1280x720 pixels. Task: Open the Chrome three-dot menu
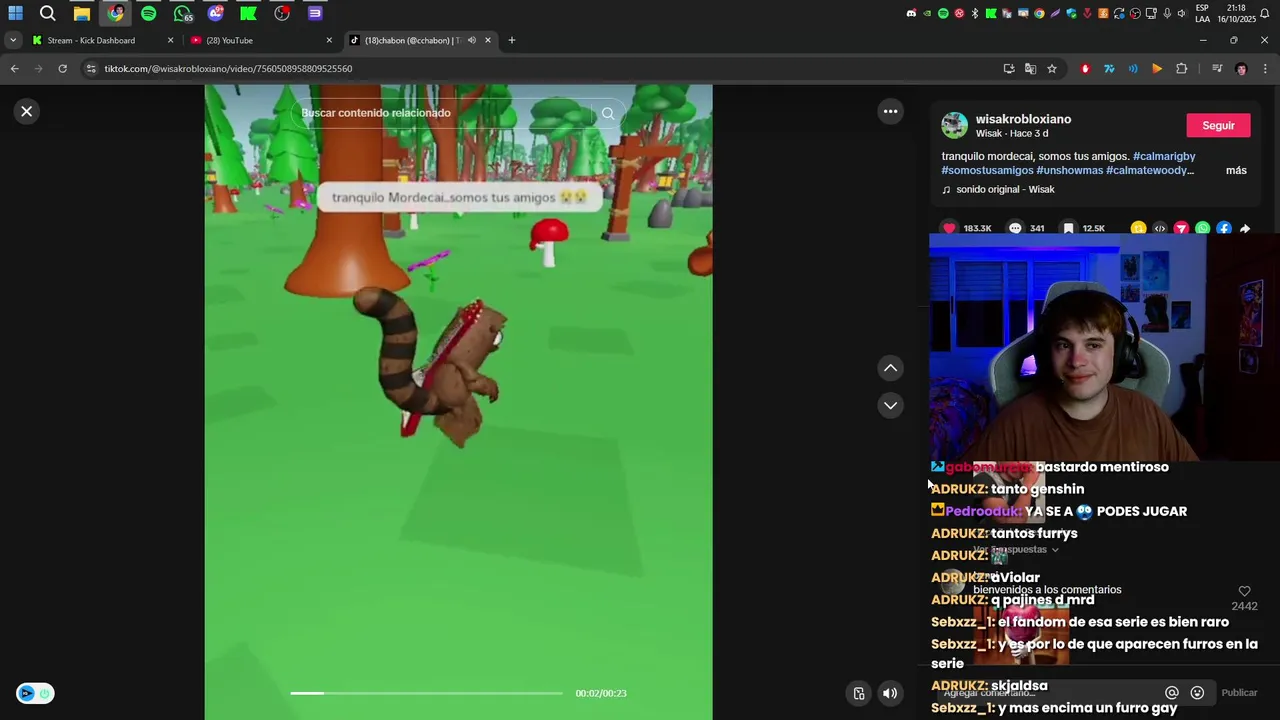tap(1265, 69)
